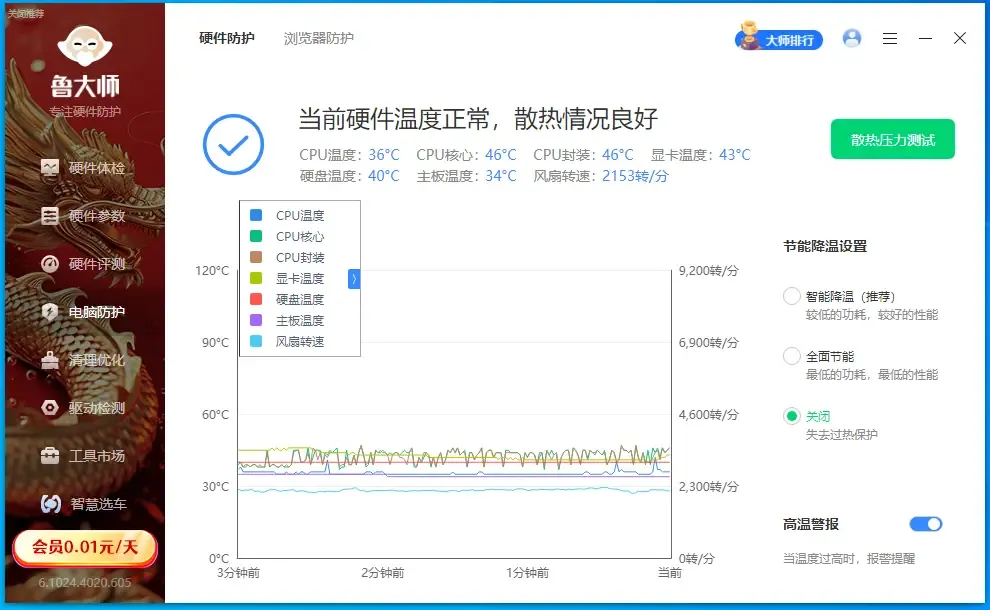
Task: Click the blue checkmark status circle
Action: 233,145
